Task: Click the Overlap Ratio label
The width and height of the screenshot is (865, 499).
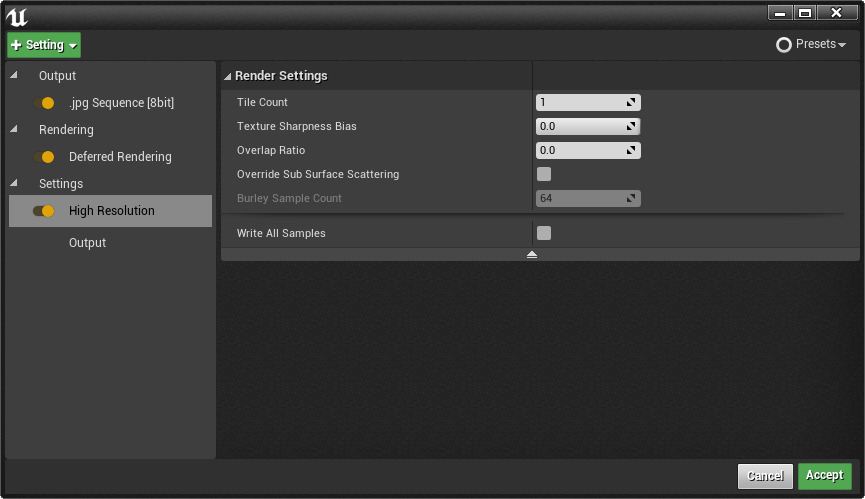Action: (x=271, y=150)
